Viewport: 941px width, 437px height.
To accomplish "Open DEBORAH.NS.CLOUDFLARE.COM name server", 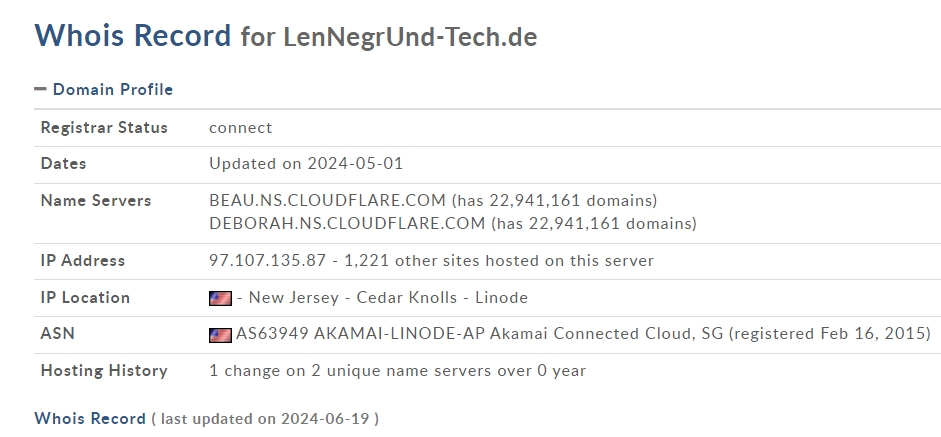I will coord(347,223).
